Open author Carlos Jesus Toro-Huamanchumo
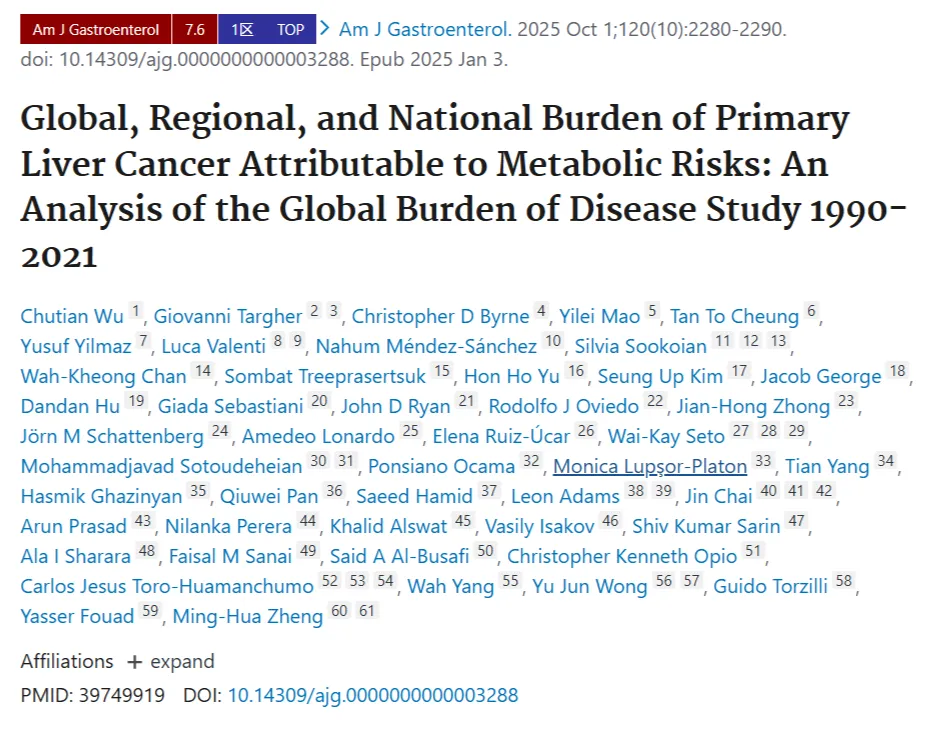Image resolution: width=932 pixels, height=741 pixels. (x=167, y=587)
